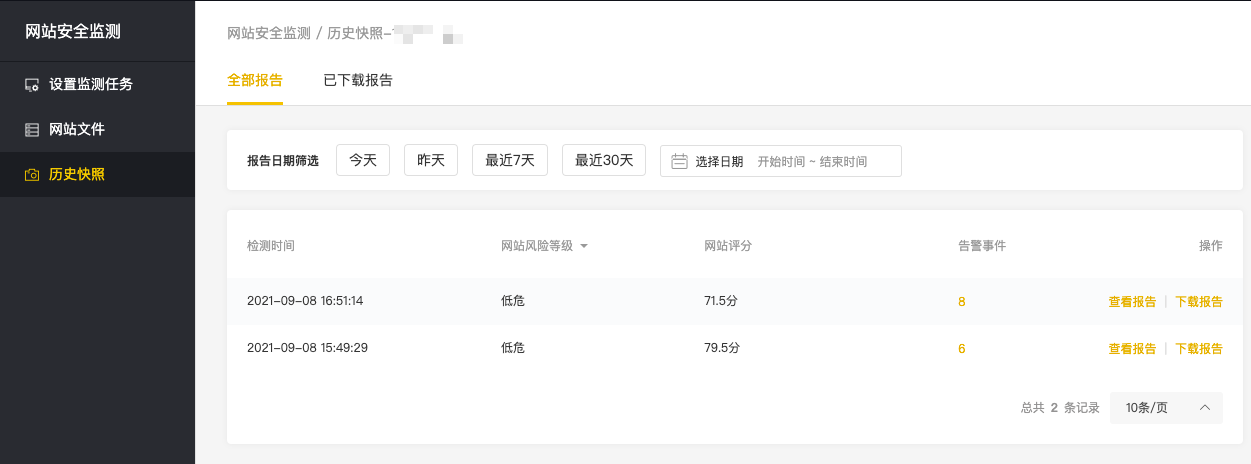The image size is (1251, 464).
Task: Open the 8 alert events link
Action: (x=961, y=302)
